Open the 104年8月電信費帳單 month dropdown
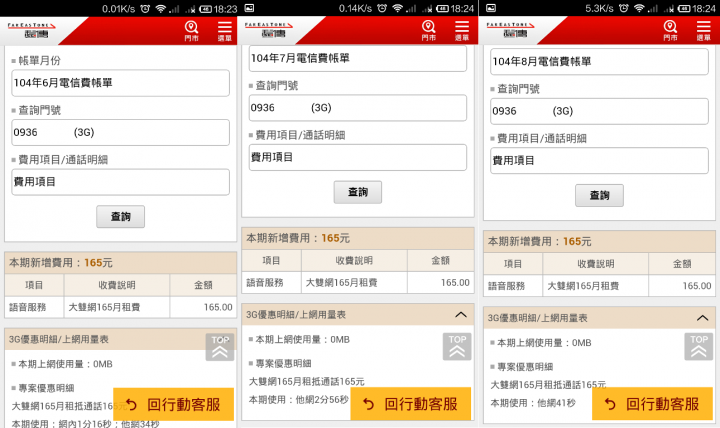This screenshot has height=428, width=720. pos(599,62)
